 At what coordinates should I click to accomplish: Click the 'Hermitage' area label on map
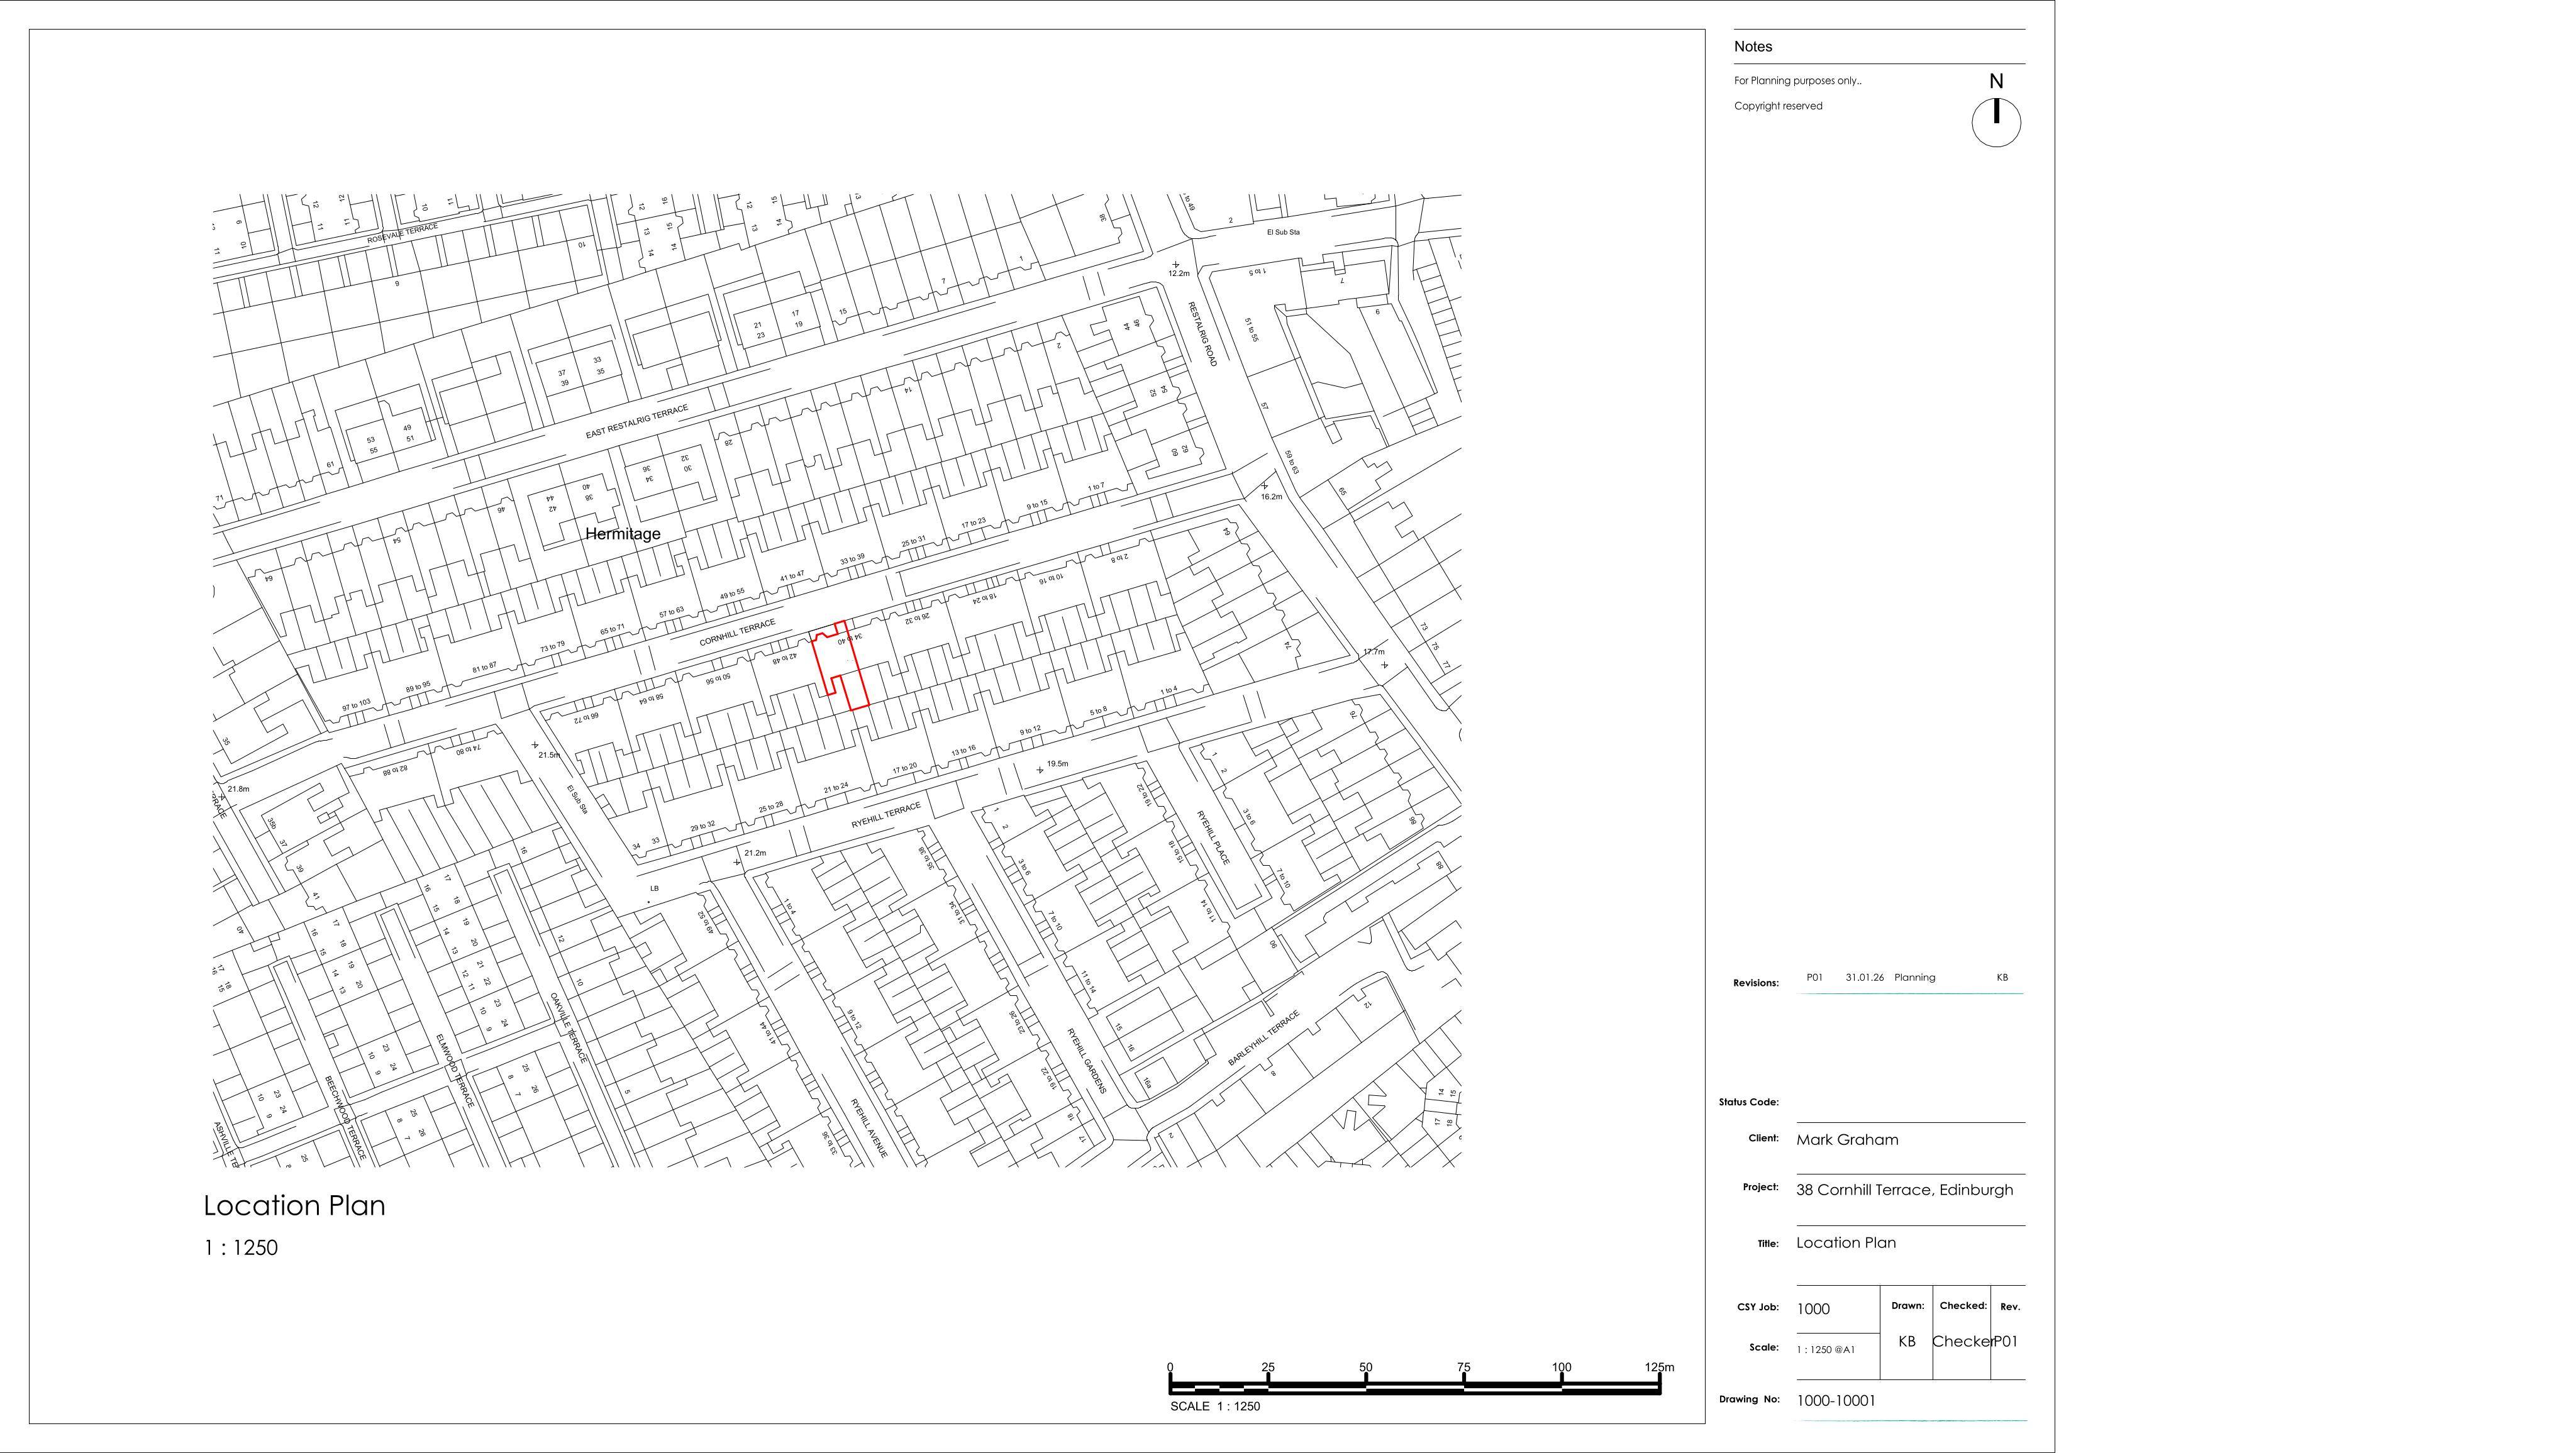pos(623,534)
